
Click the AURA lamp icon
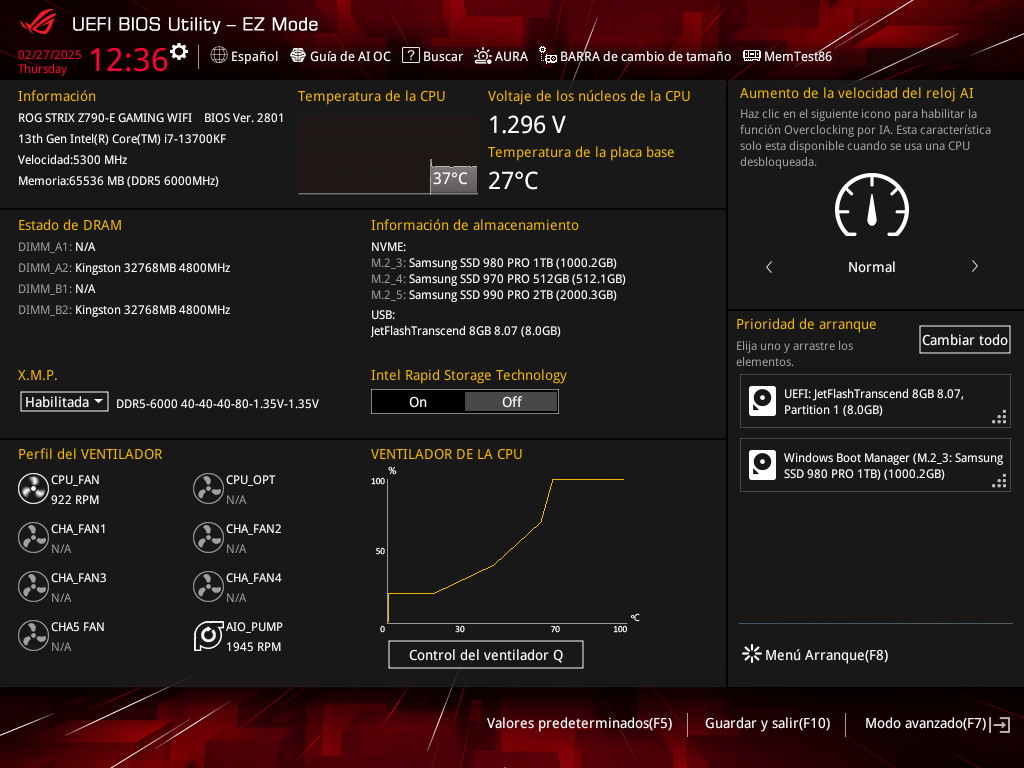click(483, 56)
